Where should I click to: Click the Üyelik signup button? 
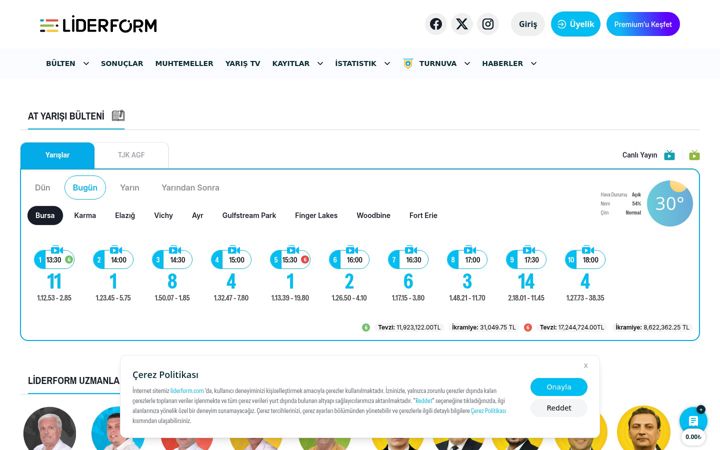click(x=575, y=24)
